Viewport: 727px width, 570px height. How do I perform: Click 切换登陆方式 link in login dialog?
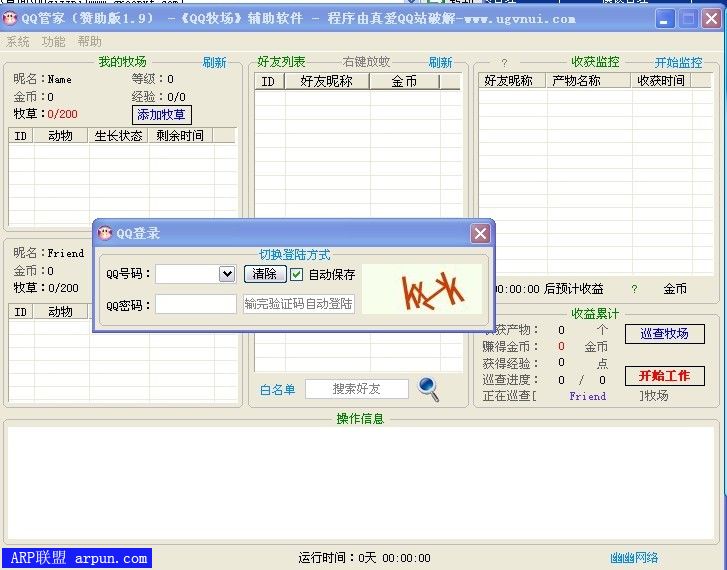click(x=294, y=255)
